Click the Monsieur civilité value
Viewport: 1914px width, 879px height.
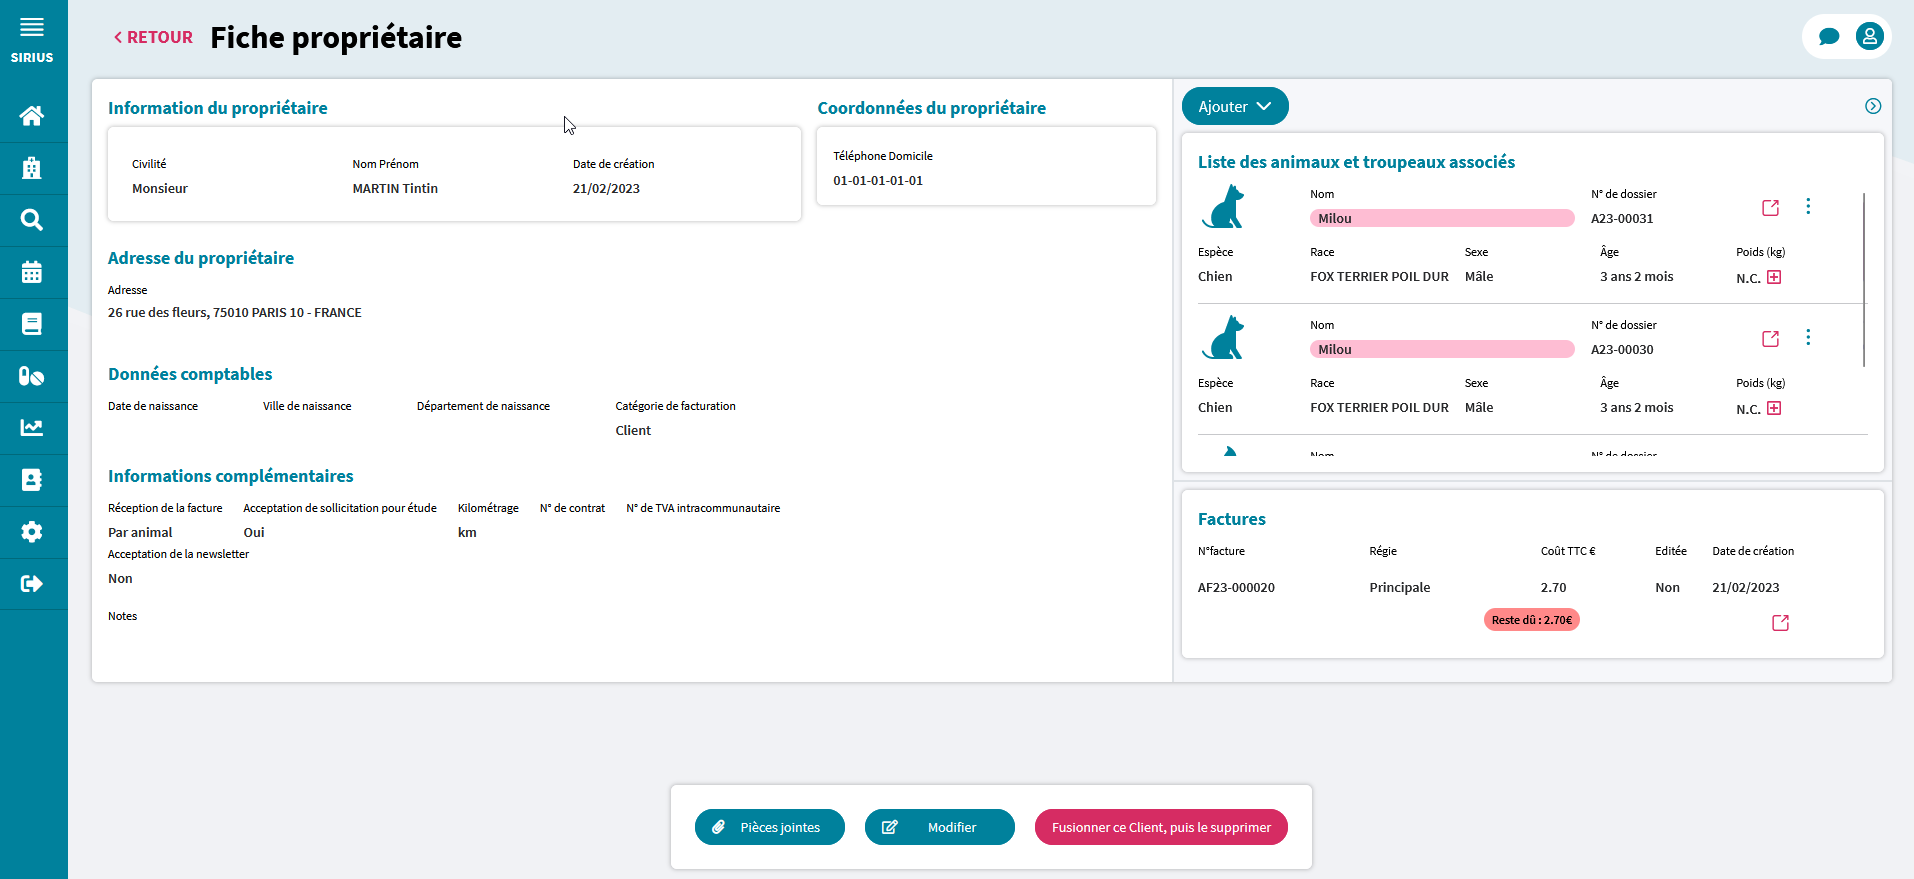pyautogui.click(x=160, y=189)
